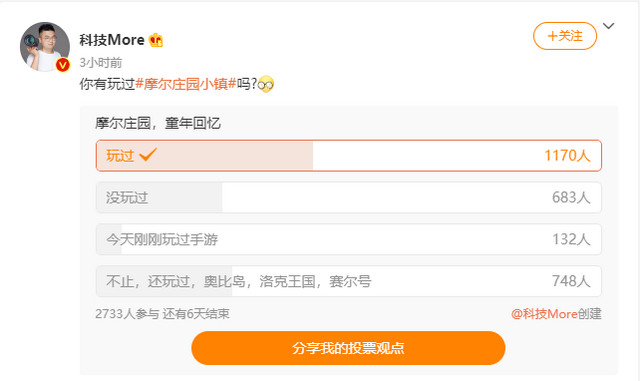The width and height of the screenshot is (640, 381).
Task: Click the orange checkmark on 玩过
Action: click(148, 155)
